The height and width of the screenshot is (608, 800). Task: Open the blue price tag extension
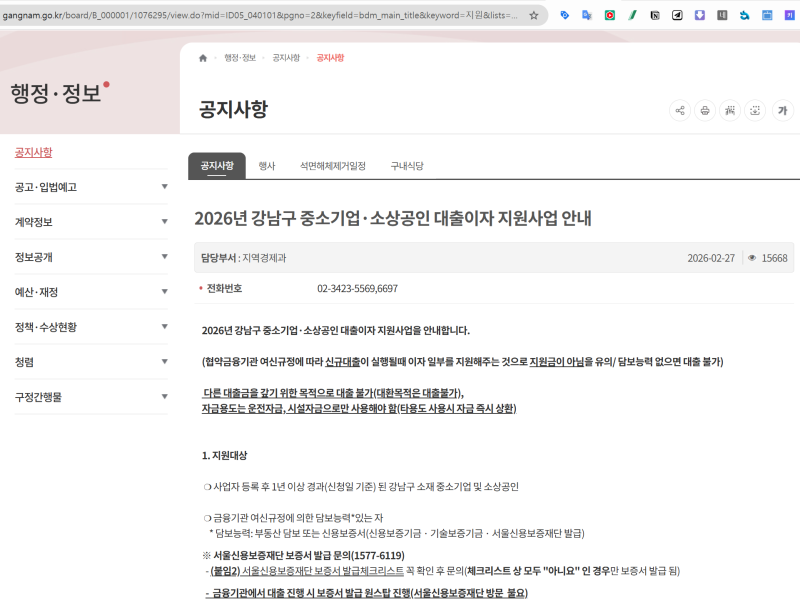pyautogui.click(x=564, y=15)
